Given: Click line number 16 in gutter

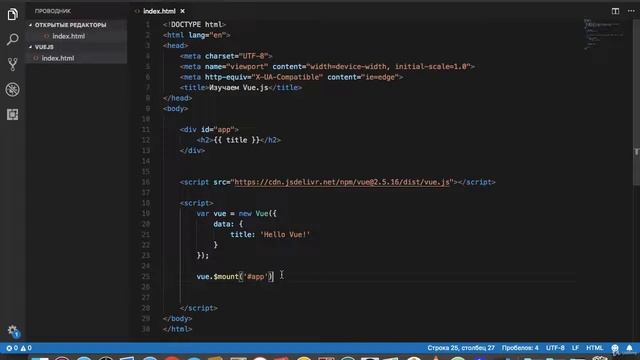Looking at the screenshot, I should click(x=146, y=182).
